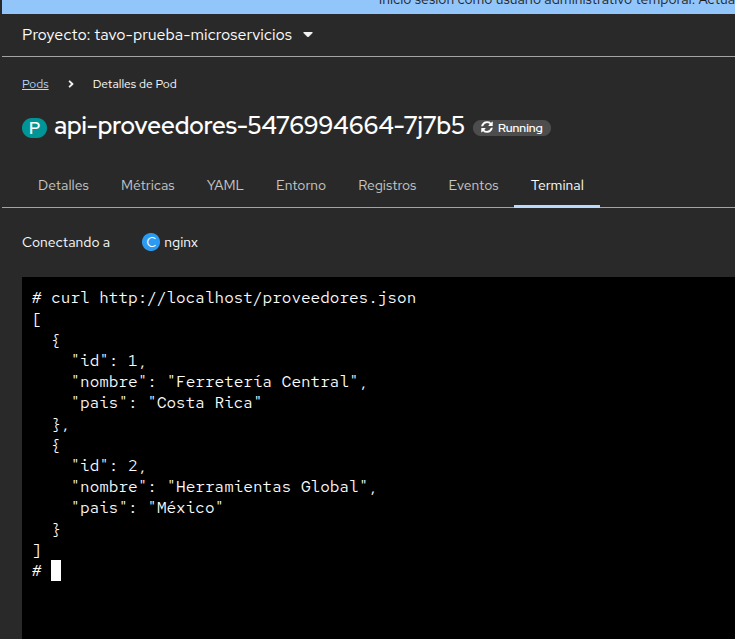This screenshot has height=639, width=735.
Task: Click the Detalles de Pod breadcrumb text
Action: tap(134, 84)
